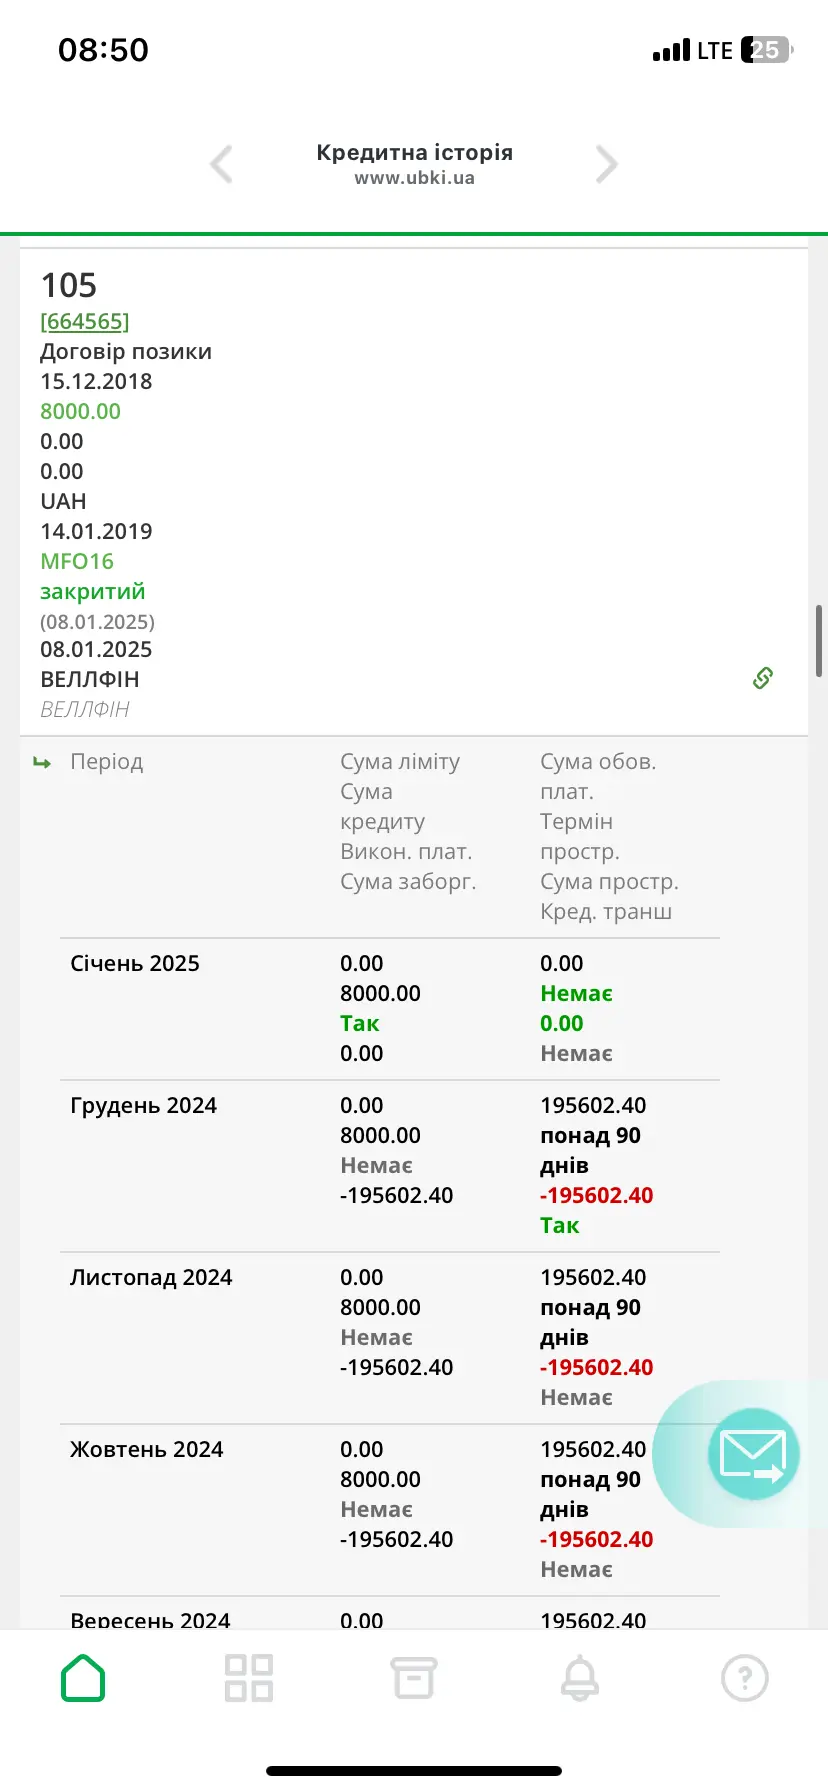Viewport: 828px width, 1792px height.
Task: Tap the home icon in bottom navigation
Action: (x=83, y=1678)
